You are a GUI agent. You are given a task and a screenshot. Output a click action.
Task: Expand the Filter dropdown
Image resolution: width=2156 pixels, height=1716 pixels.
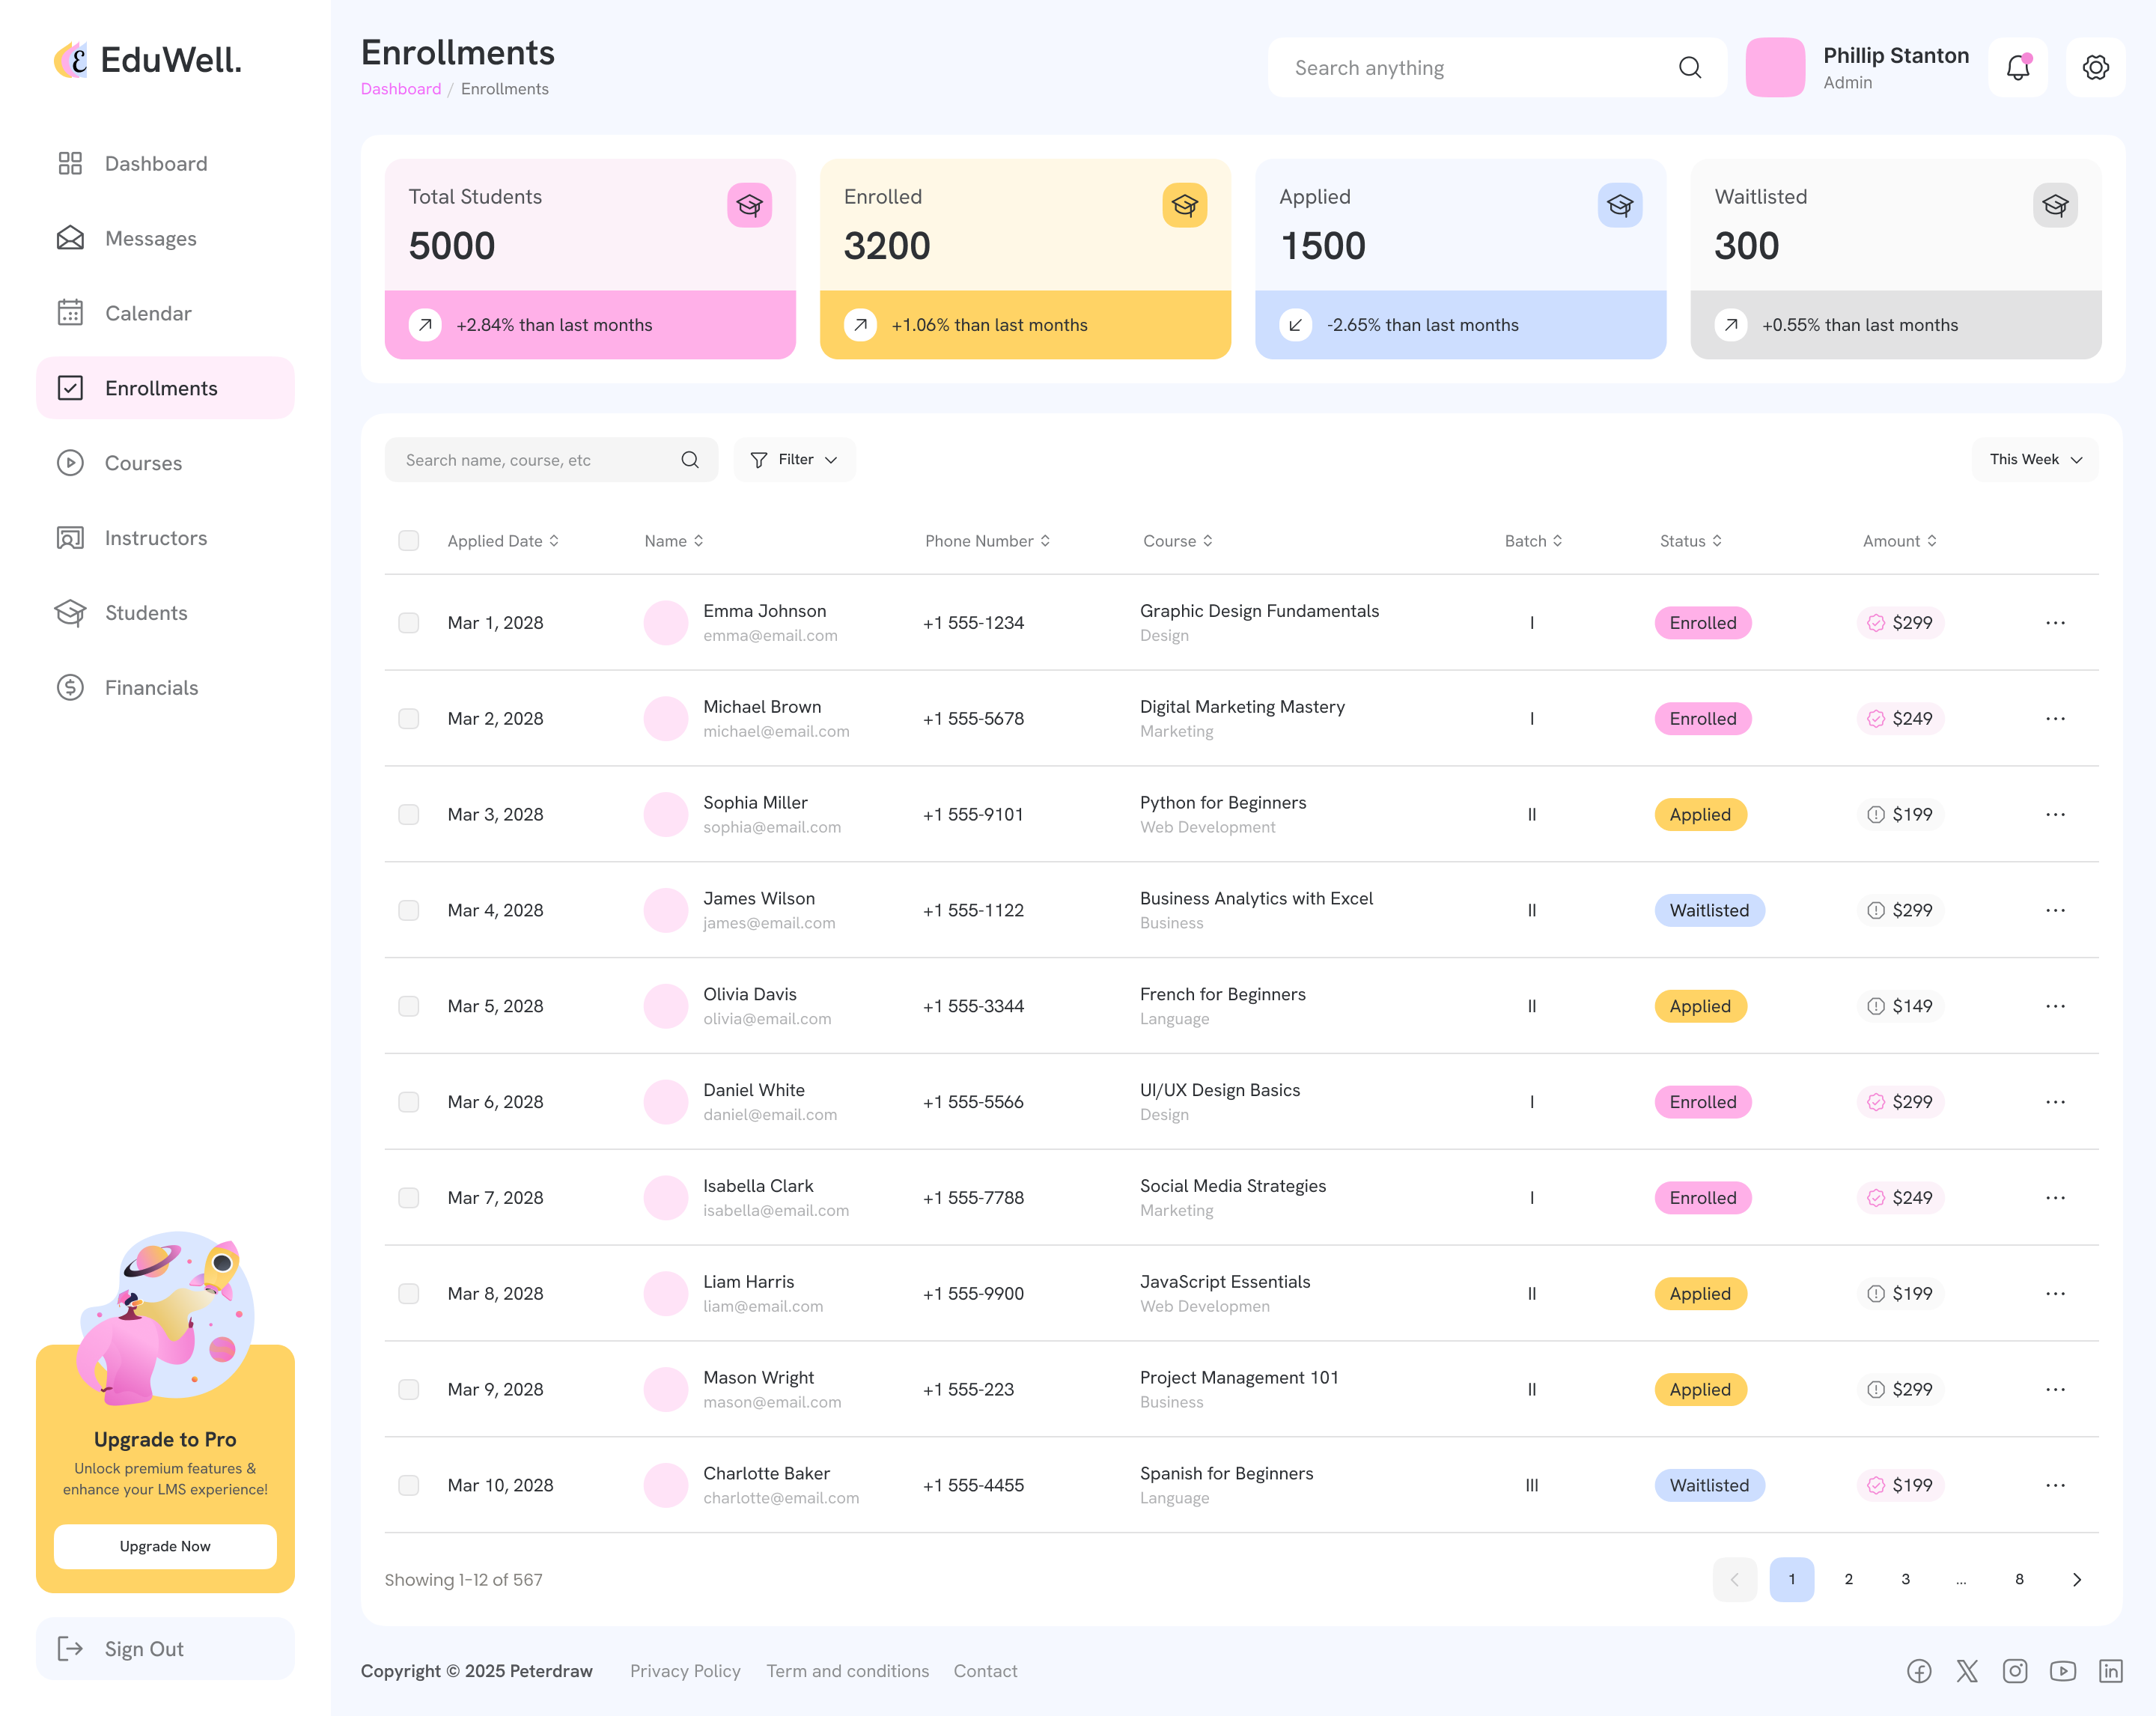coord(794,460)
